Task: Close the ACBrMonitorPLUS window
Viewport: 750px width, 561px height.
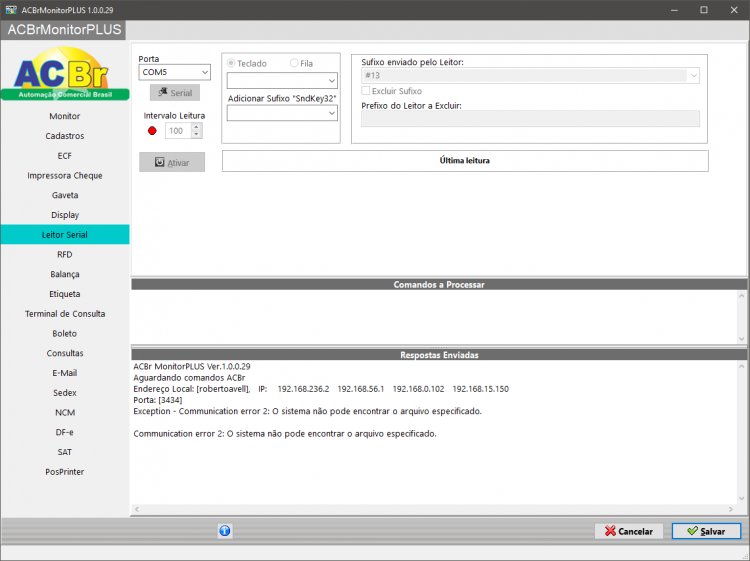Action: [x=734, y=10]
